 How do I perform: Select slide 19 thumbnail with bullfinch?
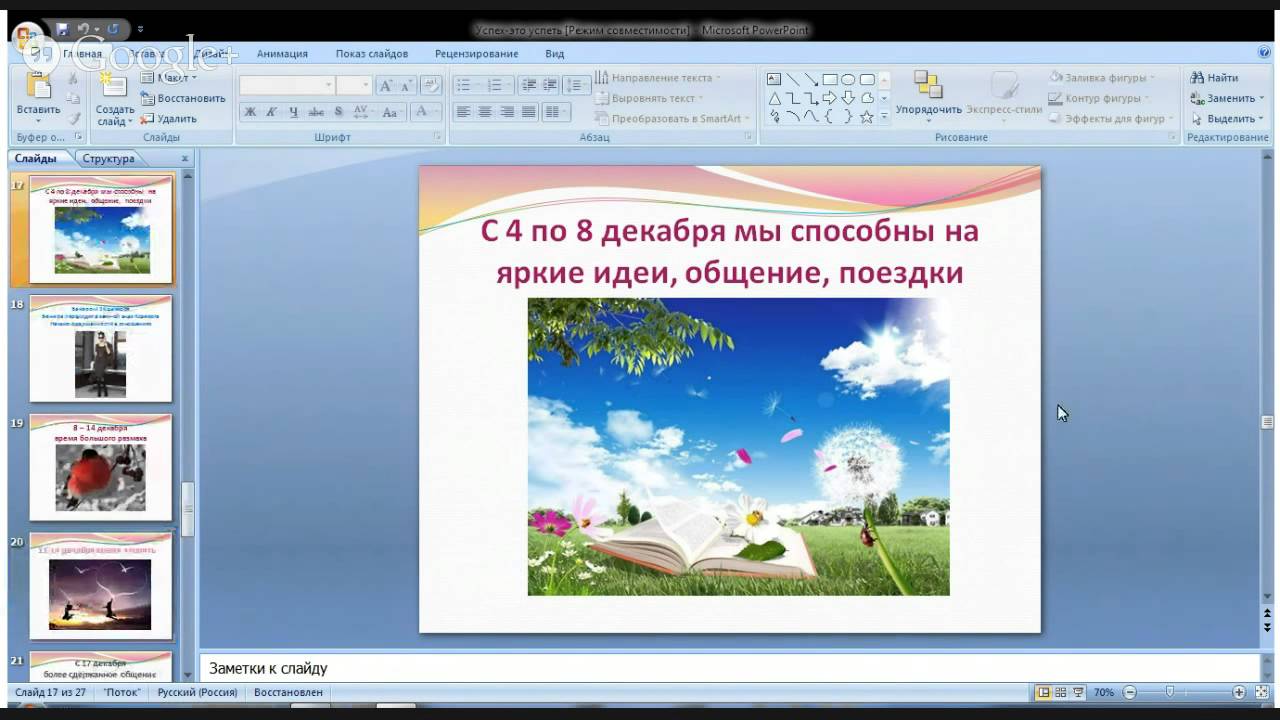[101, 467]
